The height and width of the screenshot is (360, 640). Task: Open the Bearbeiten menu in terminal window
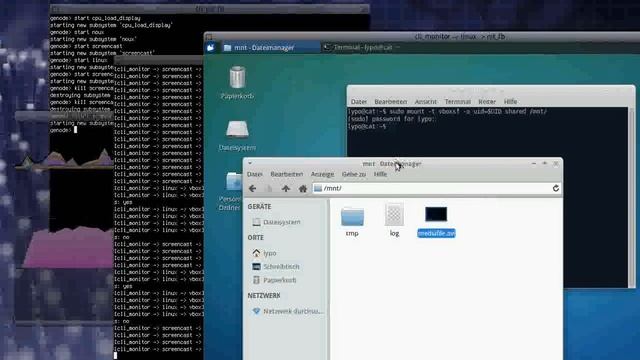click(x=391, y=102)
